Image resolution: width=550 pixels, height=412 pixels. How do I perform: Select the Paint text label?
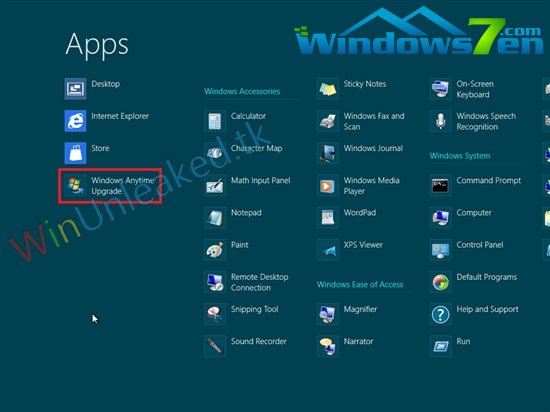[x=240, y=245]
